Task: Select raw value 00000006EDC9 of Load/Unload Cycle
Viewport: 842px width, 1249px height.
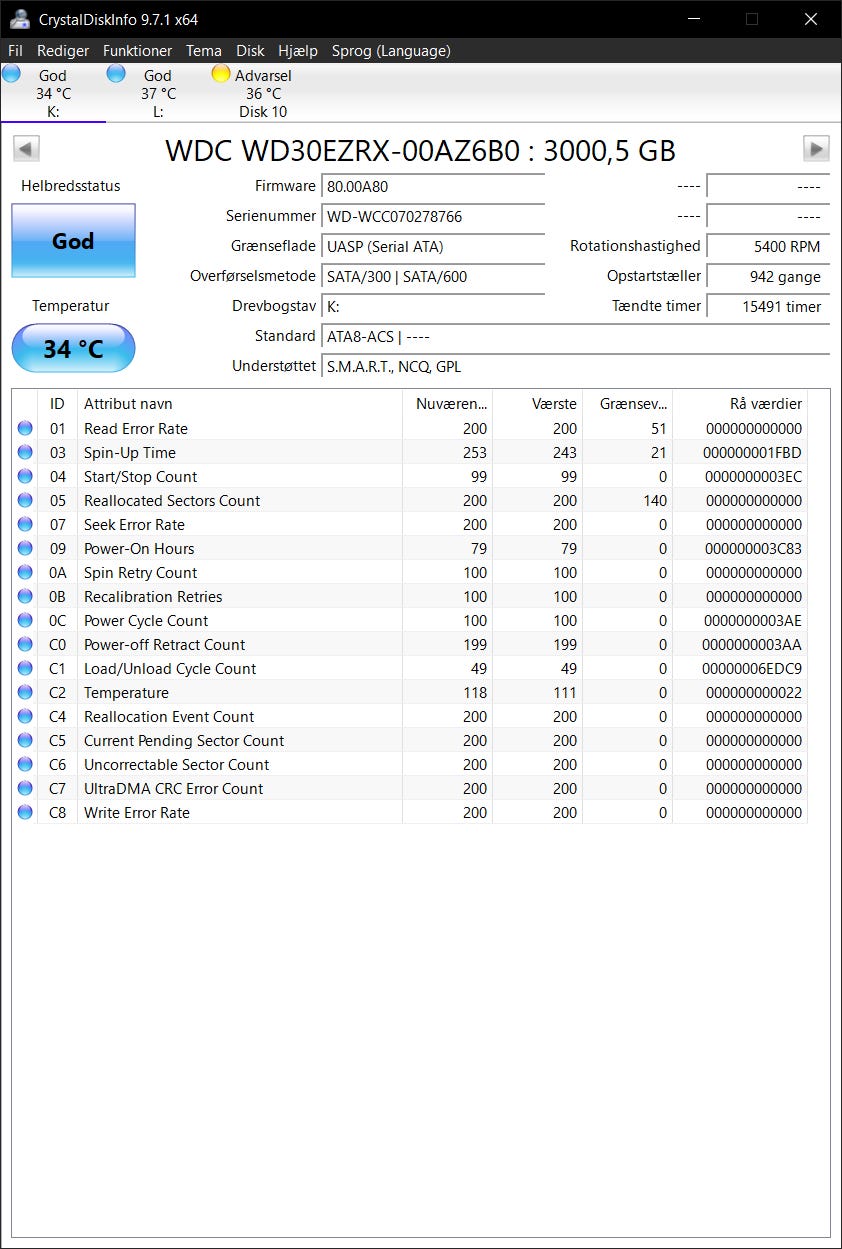Action: pos(754,669)
